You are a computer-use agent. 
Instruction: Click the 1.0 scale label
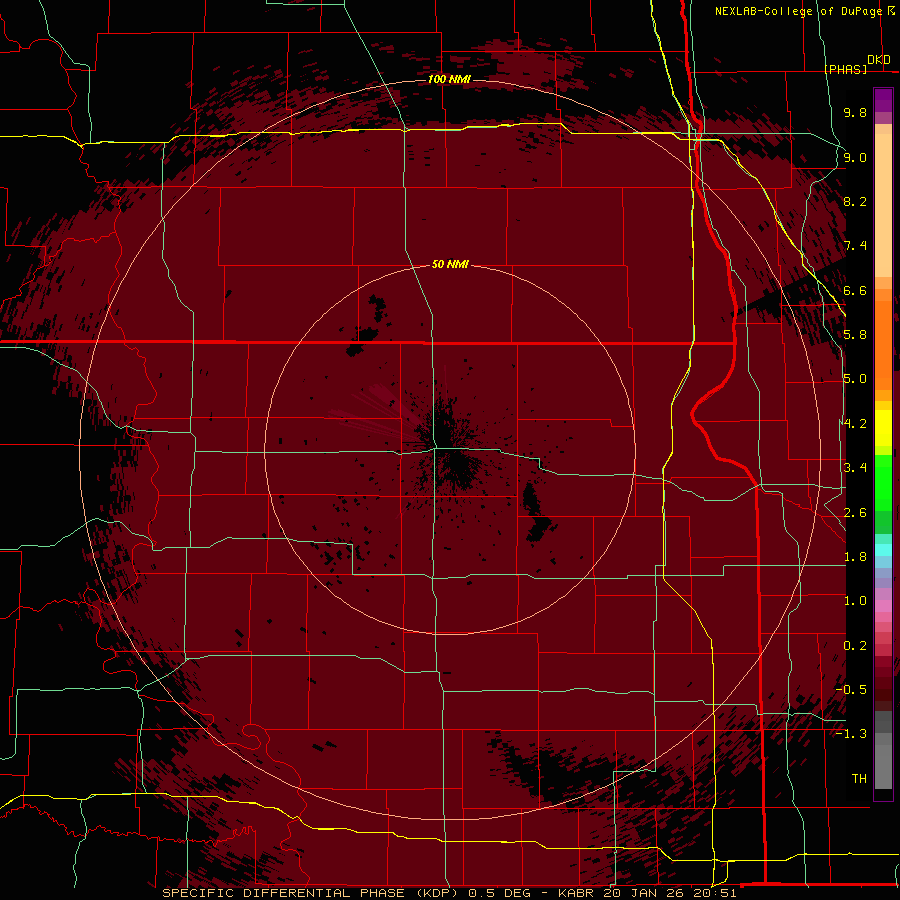click(855, 601)
